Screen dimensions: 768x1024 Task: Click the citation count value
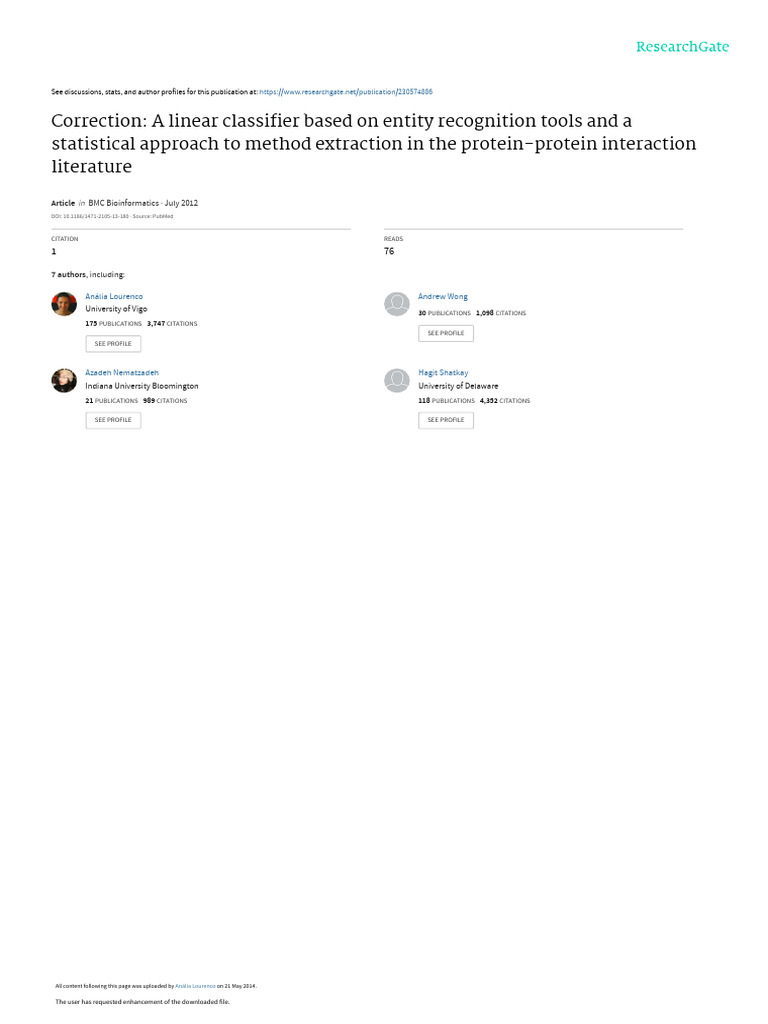(54, 252)
